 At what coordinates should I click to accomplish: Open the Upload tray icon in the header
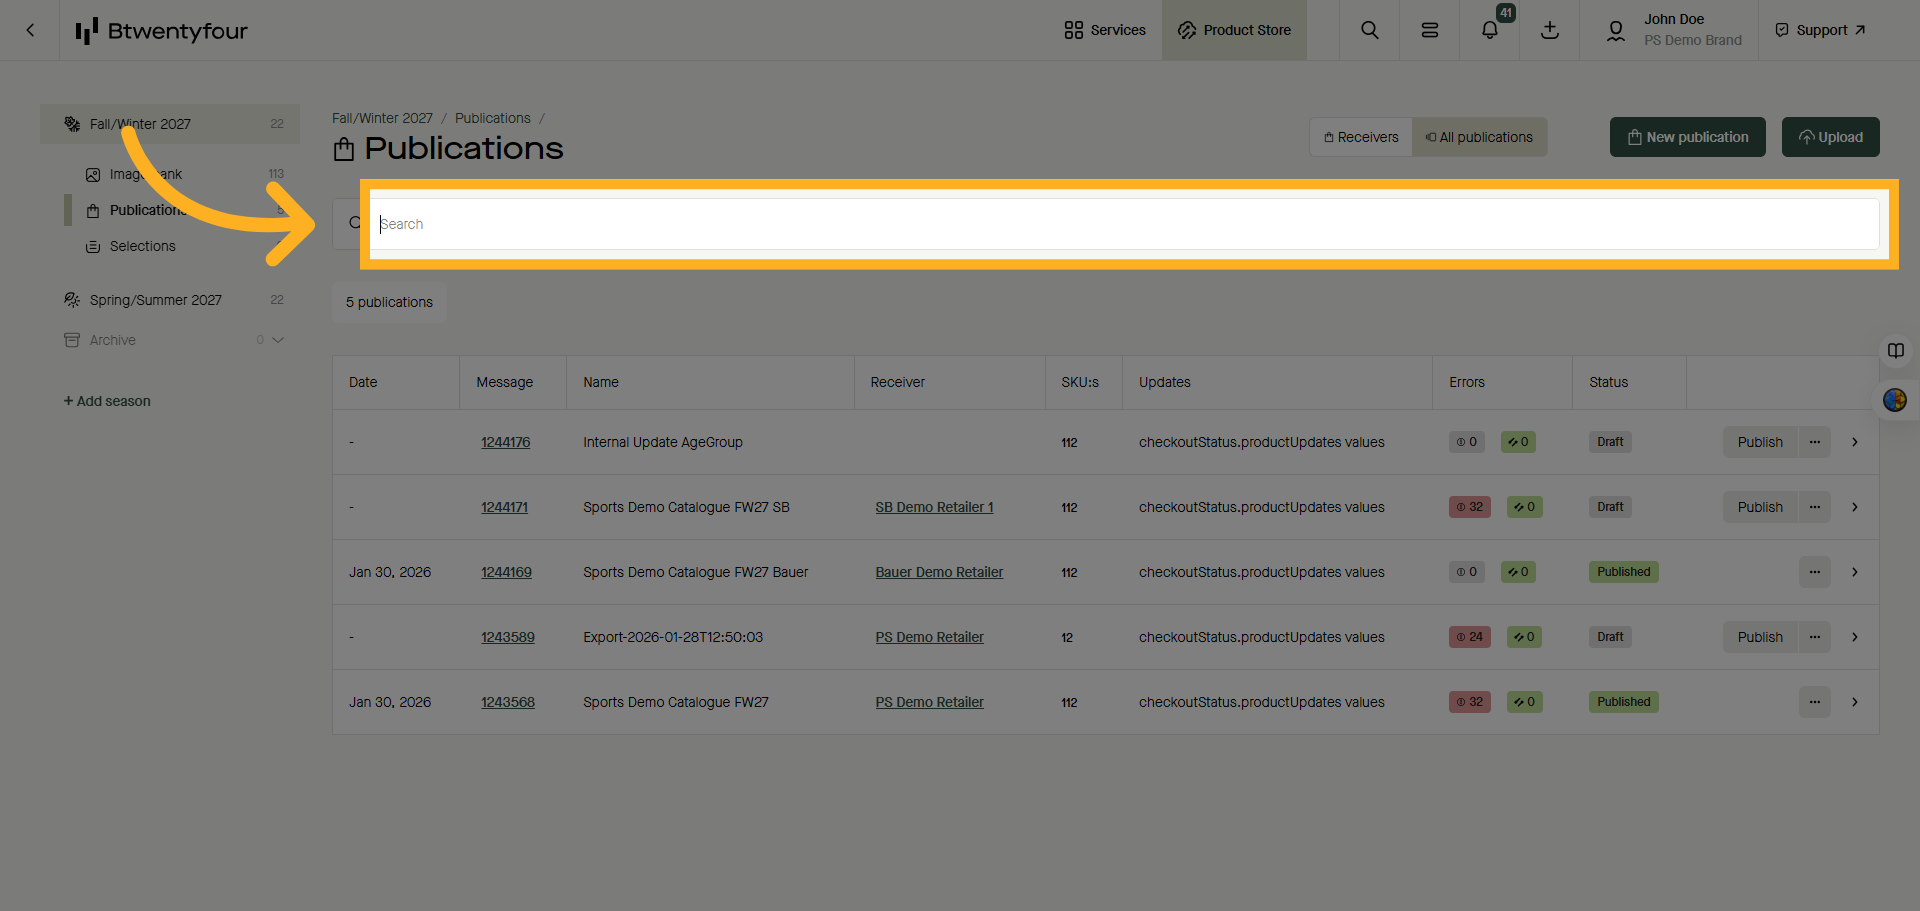coord(1549,30)
